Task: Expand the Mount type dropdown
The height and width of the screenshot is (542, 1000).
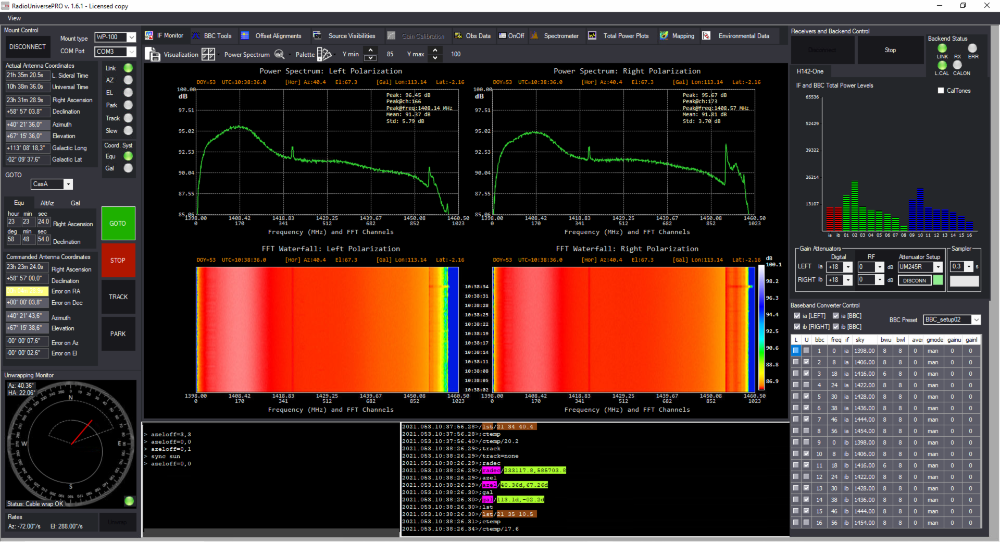Action: point(131,38)
